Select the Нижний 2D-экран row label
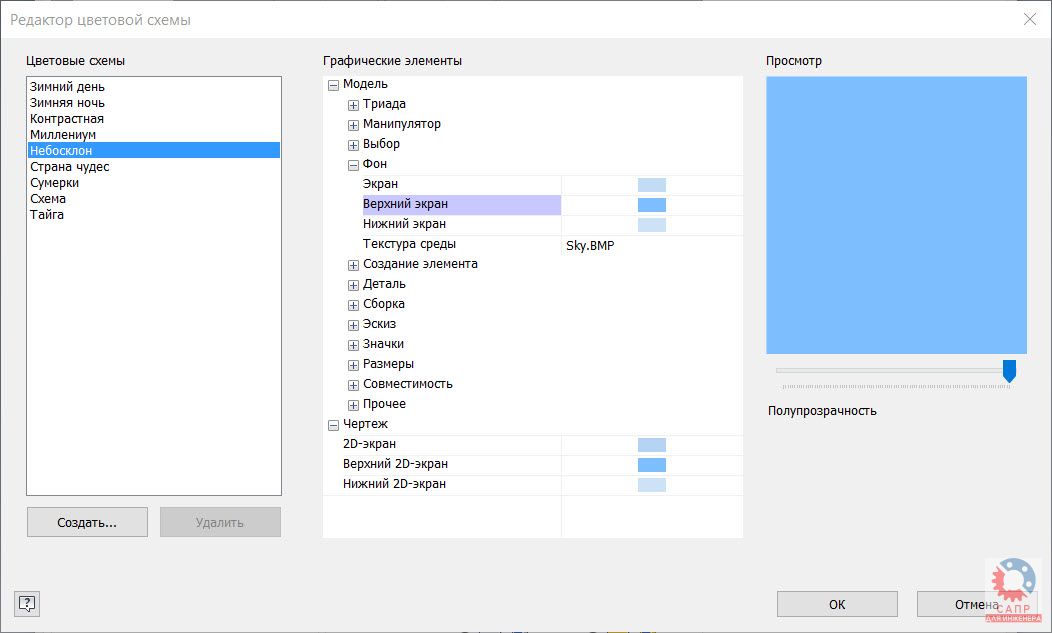This screenshot has height=633, width=1052. pos(394,484)
